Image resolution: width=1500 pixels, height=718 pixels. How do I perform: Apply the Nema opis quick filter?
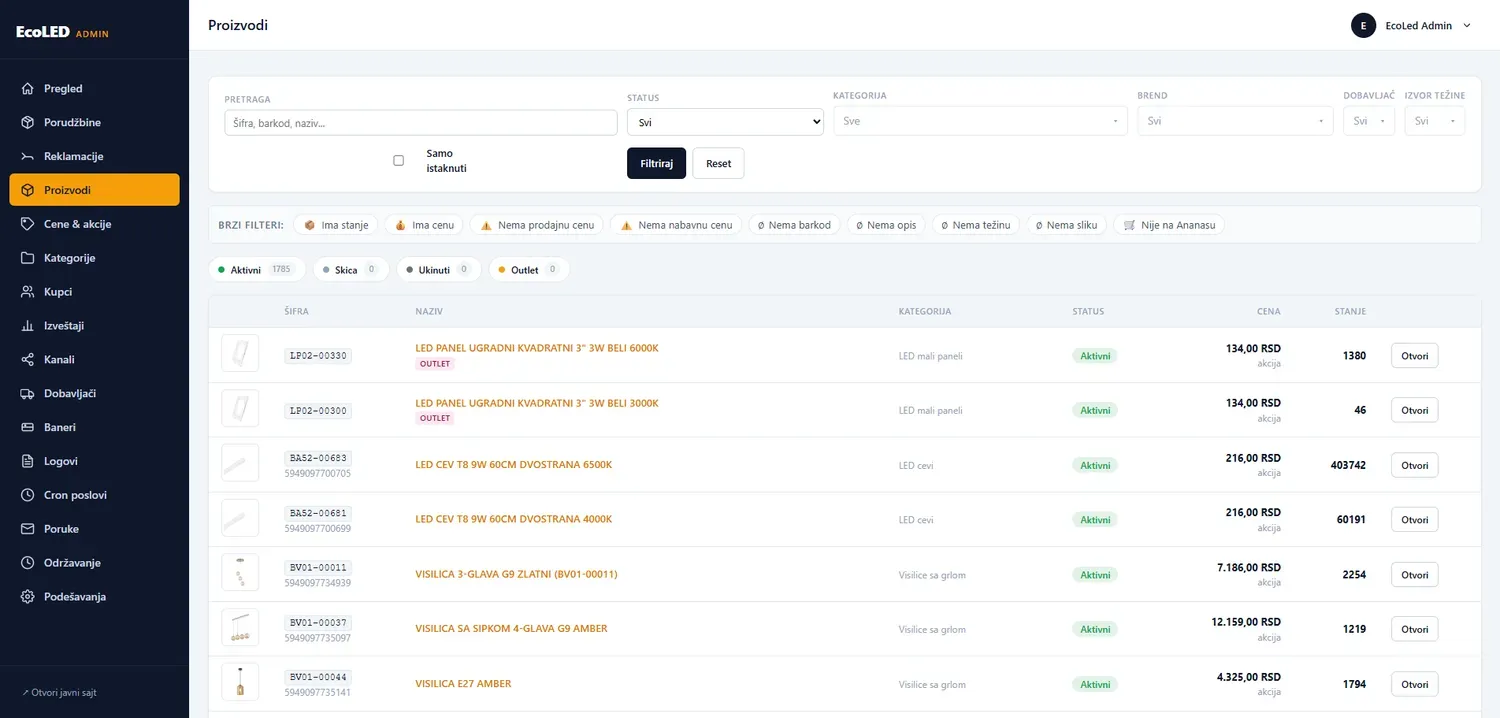point(886,225)
